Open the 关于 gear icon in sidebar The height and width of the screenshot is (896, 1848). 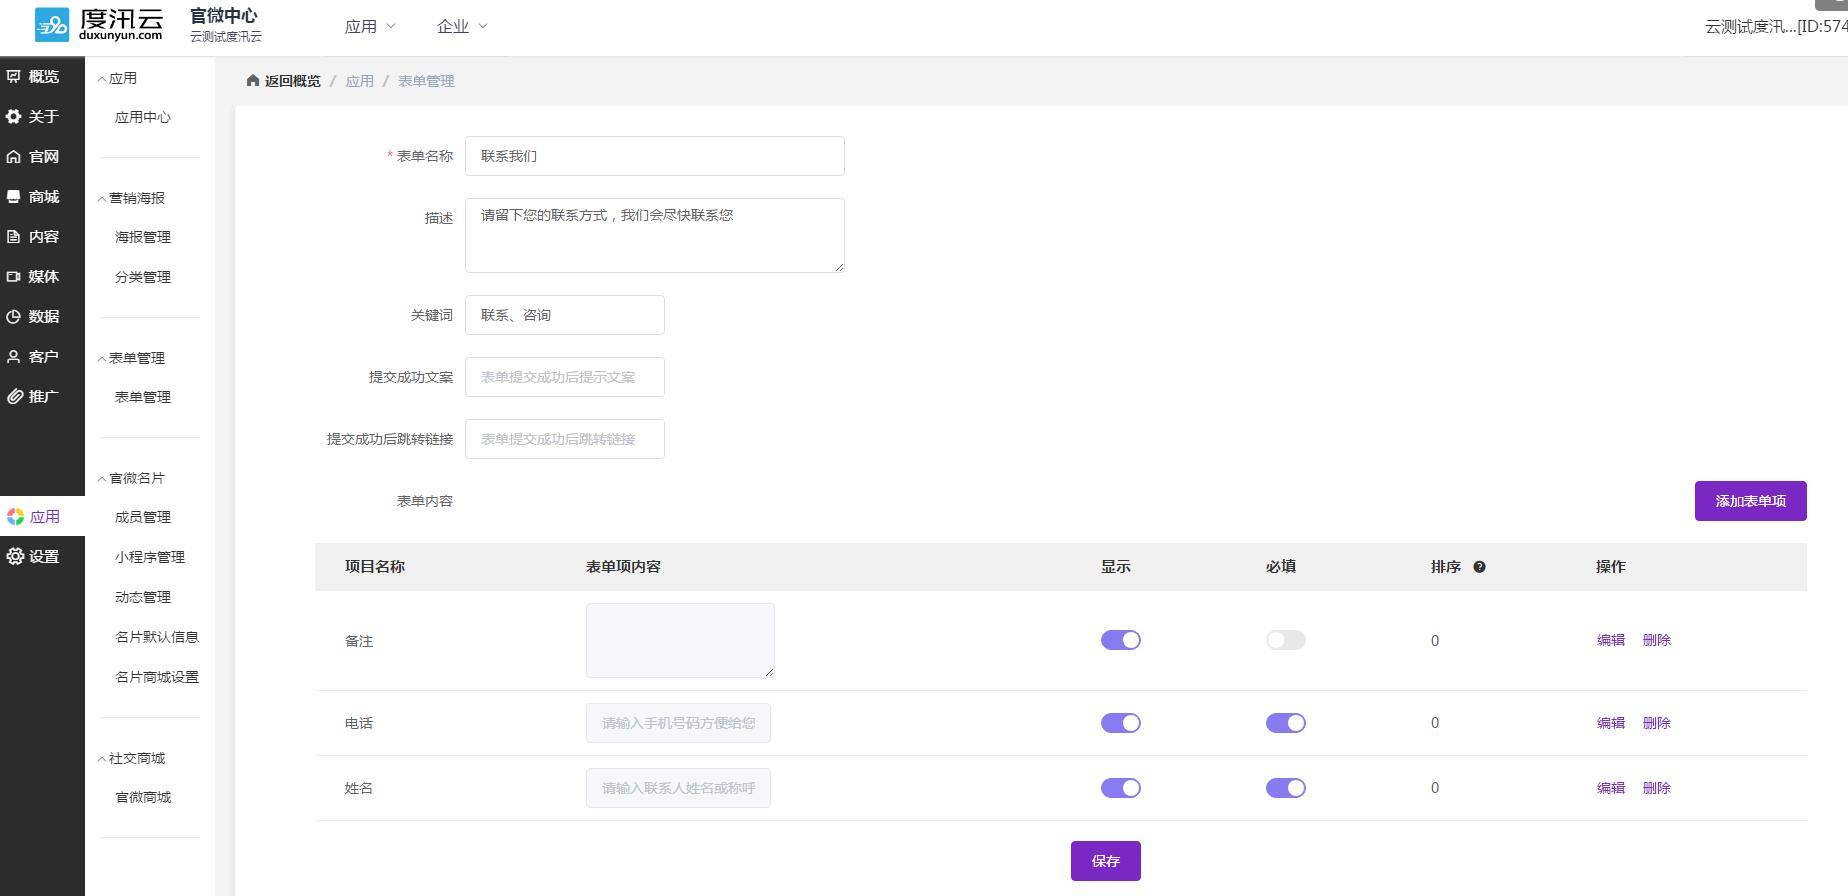[14, 116]
